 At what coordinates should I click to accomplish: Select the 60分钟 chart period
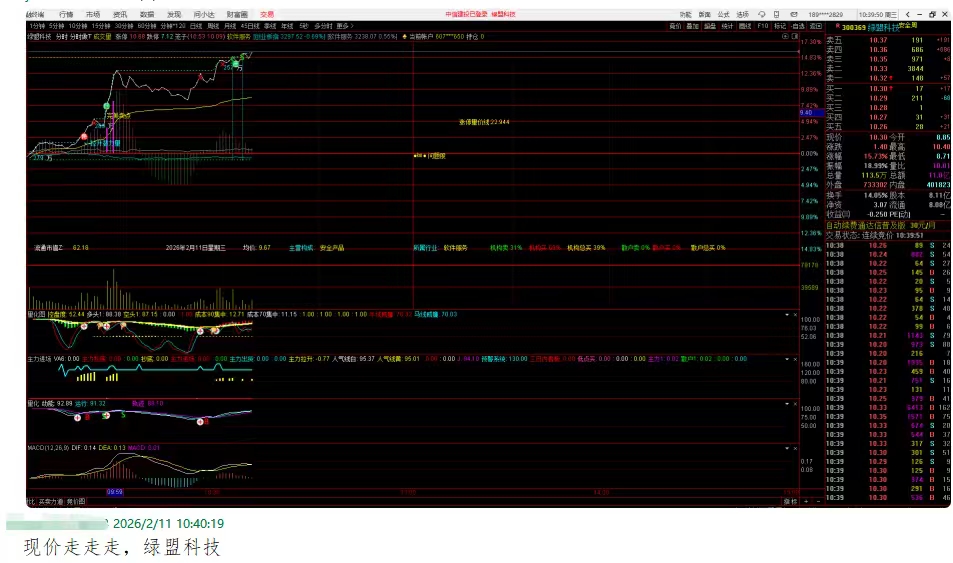click(147, 26)
